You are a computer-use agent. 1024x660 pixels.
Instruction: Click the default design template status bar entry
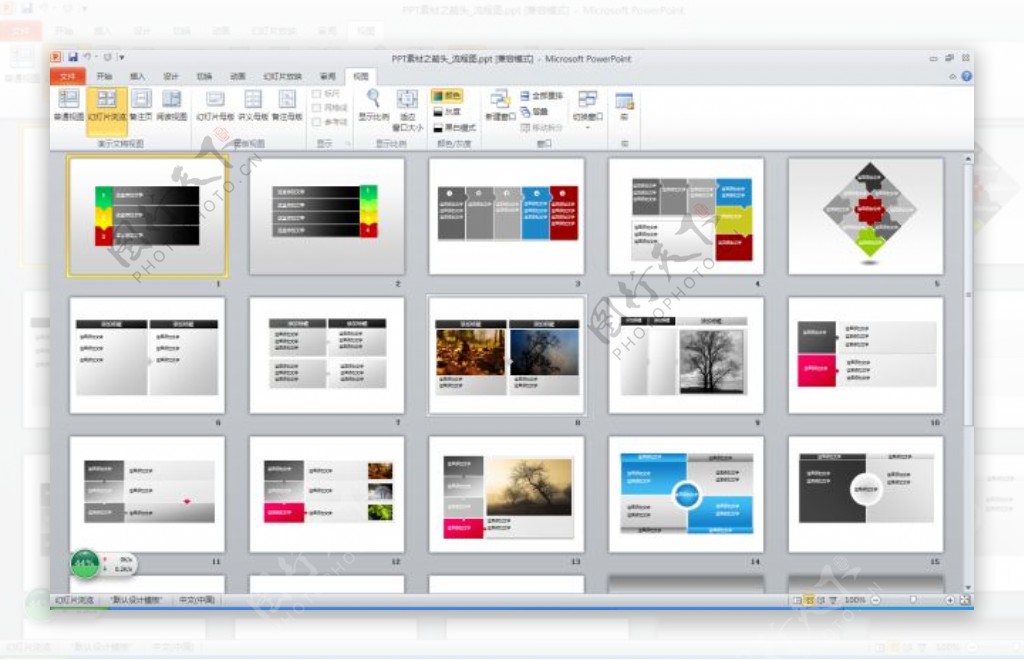136,600
